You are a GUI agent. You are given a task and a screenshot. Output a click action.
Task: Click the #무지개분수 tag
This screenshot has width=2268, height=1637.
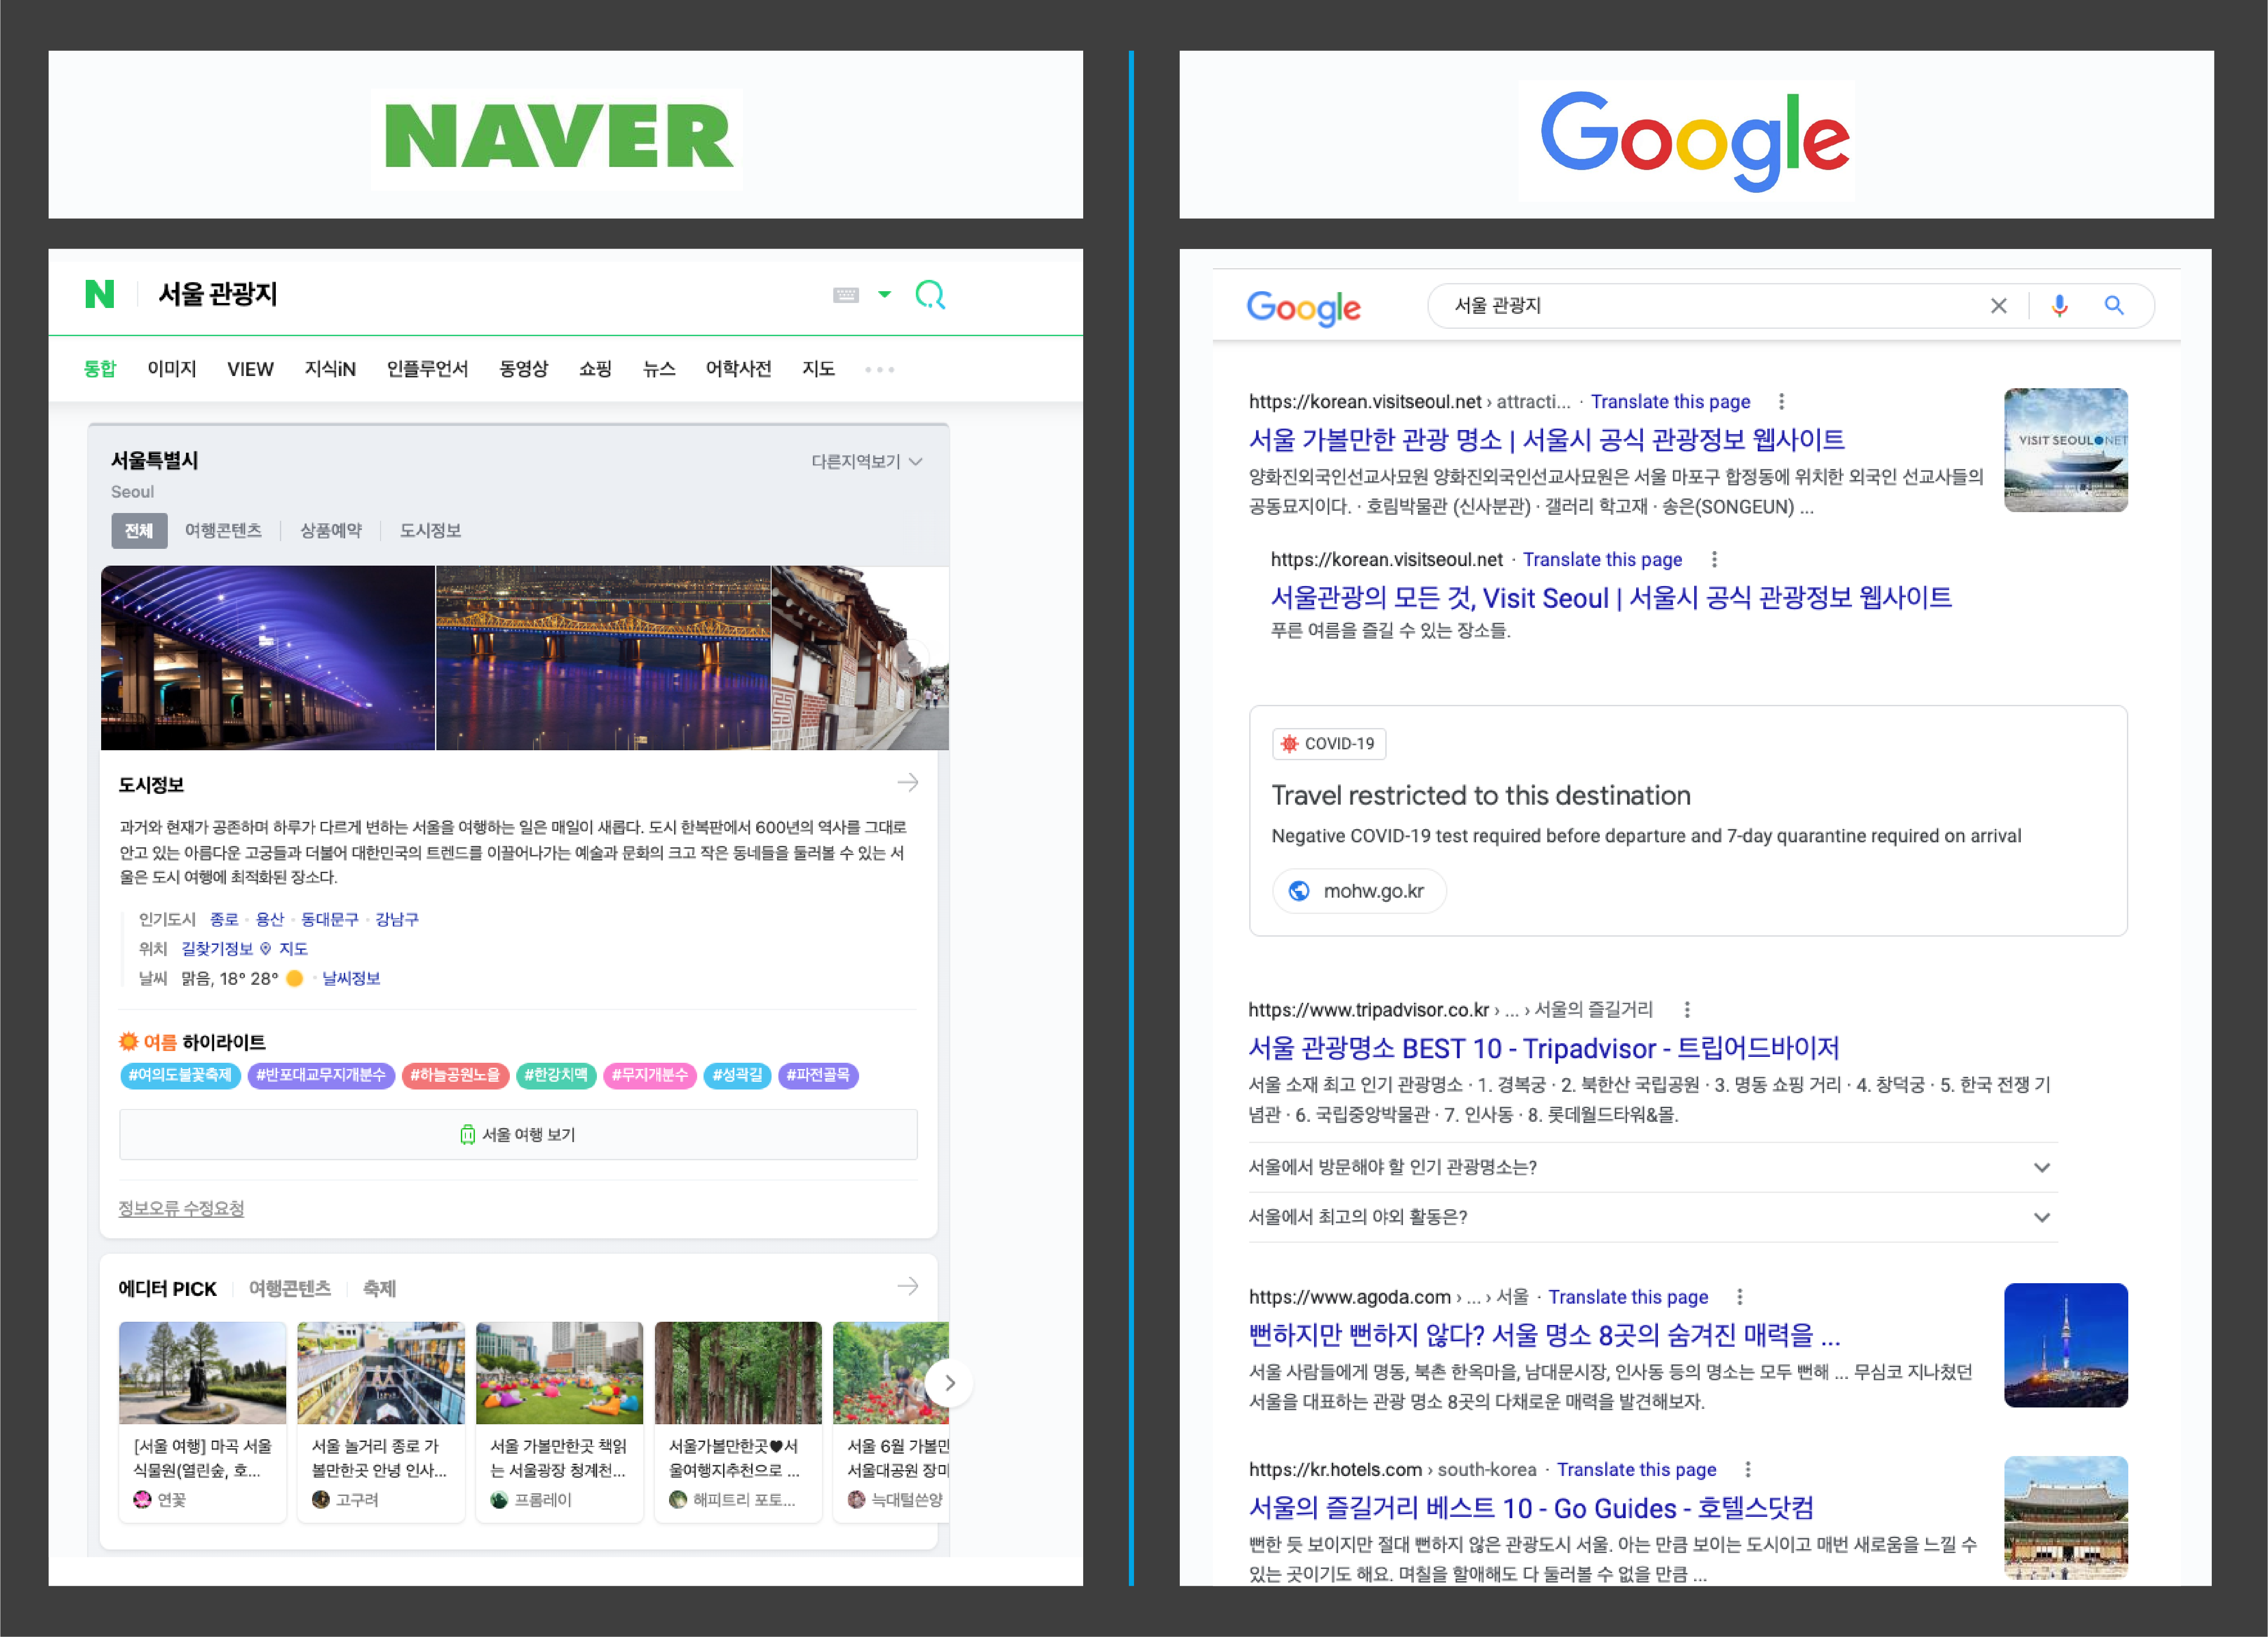pyautogui.click(x=650, y=1075)
